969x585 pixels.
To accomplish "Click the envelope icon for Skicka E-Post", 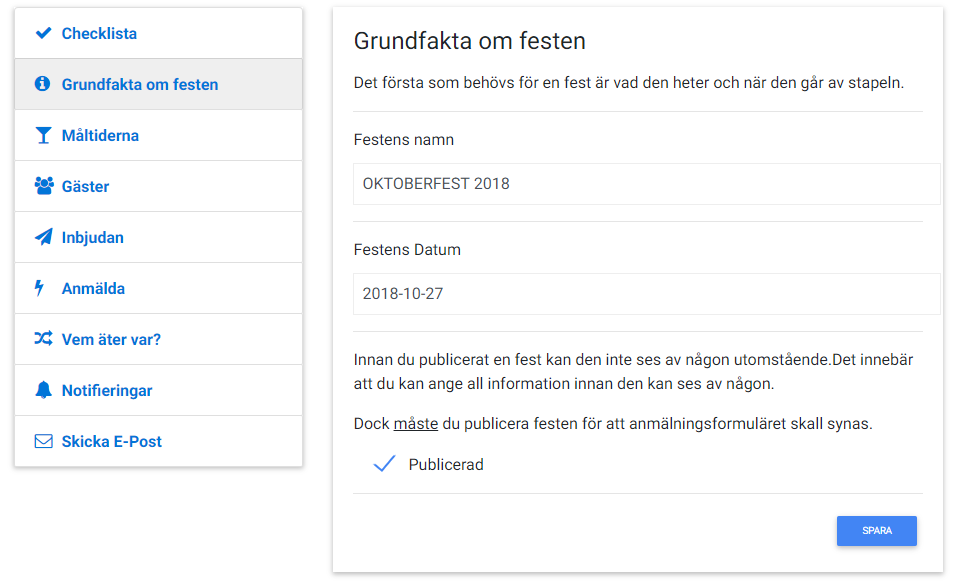I will click(x=43, y=441).
